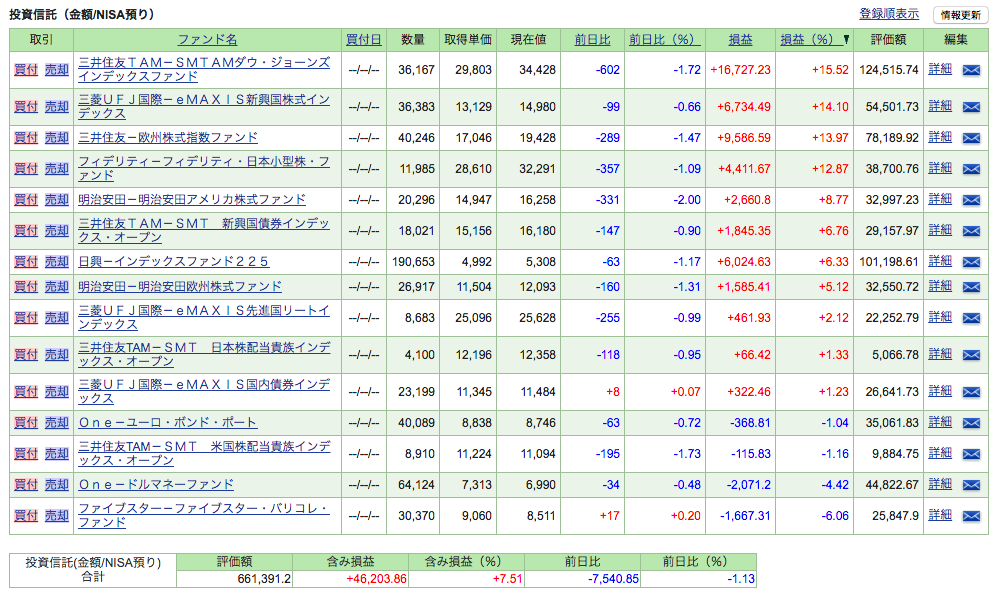1002x599 pixels.
Task: Click mail icon for 明治安田アメリカ株式ファンド row
Action: (x=971, y=199)
